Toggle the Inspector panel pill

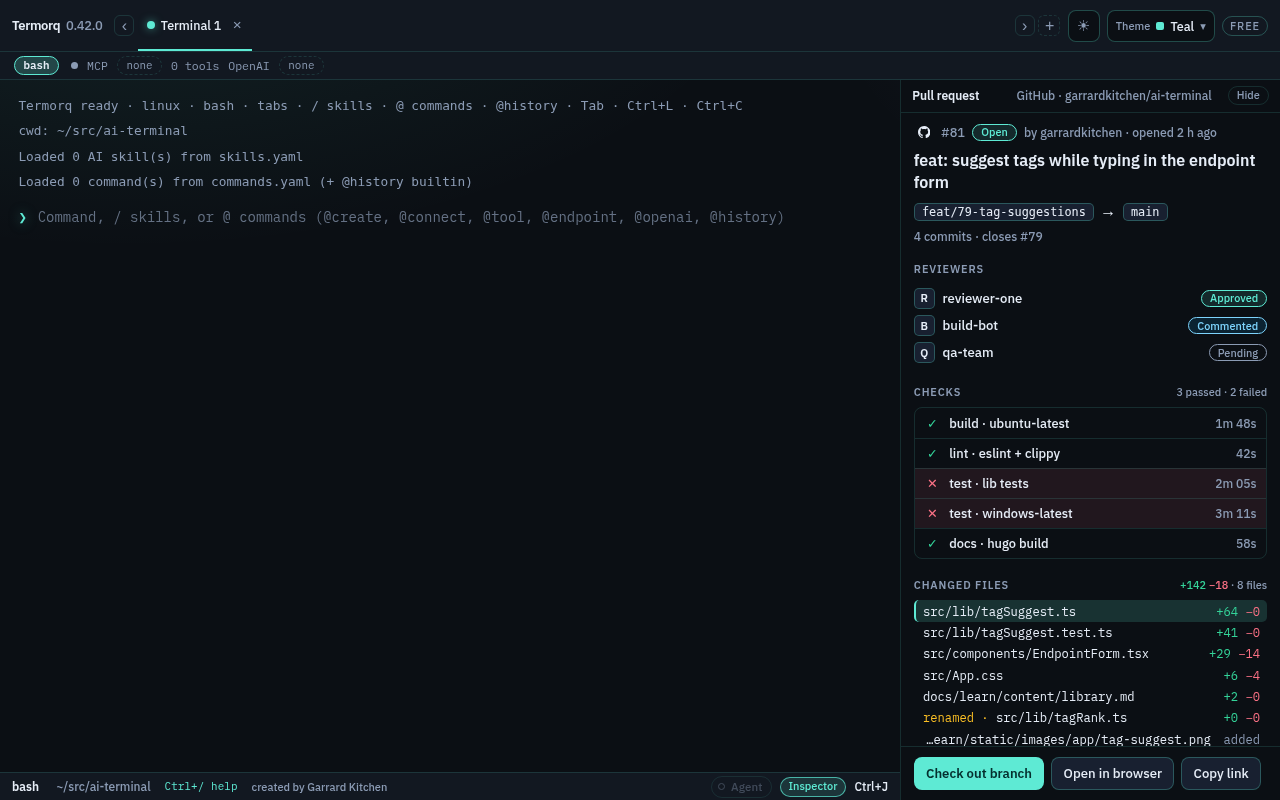[x=813, y=787]
